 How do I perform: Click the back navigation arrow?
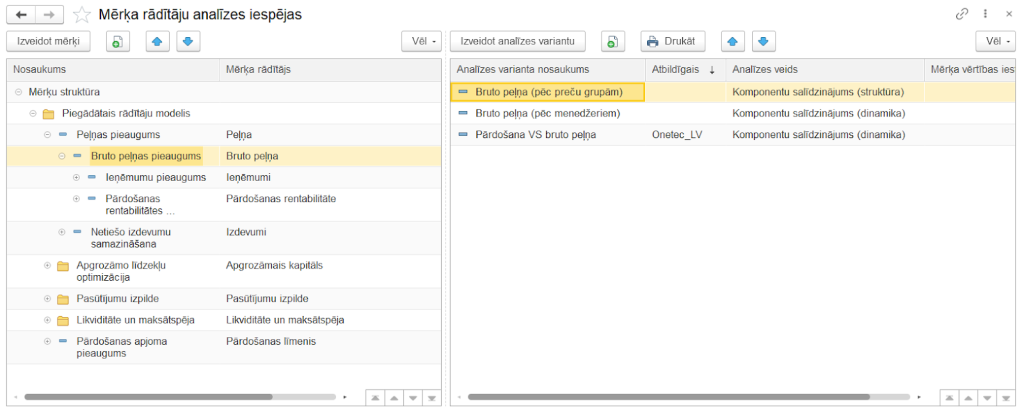[21, 15]
